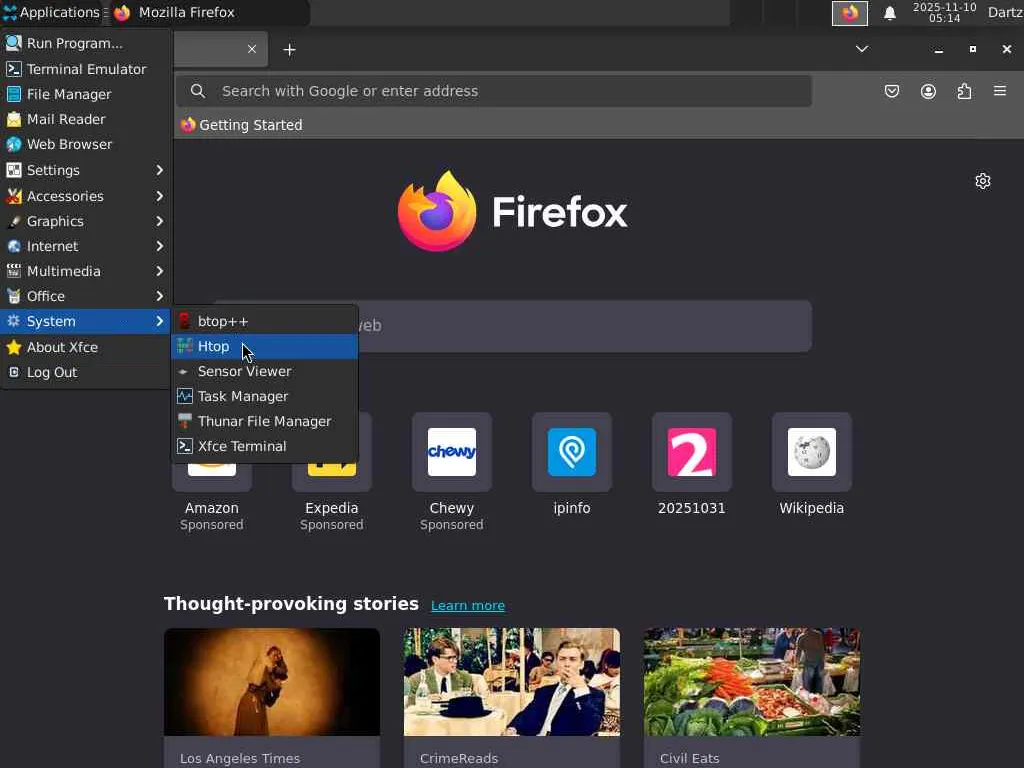Focus the address bar search field
The image size is (1024, 768).
pyautogui.click(x=493, y=91)
